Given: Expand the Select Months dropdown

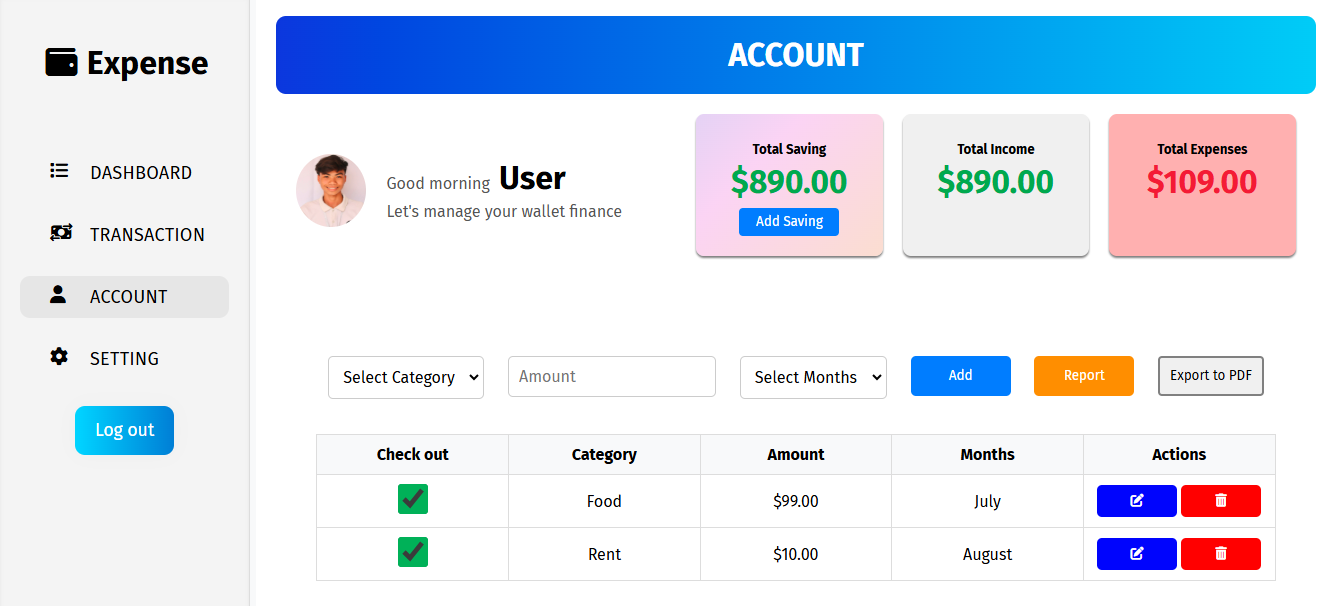Looking at the screenshot, I should (x=813, y=377).
